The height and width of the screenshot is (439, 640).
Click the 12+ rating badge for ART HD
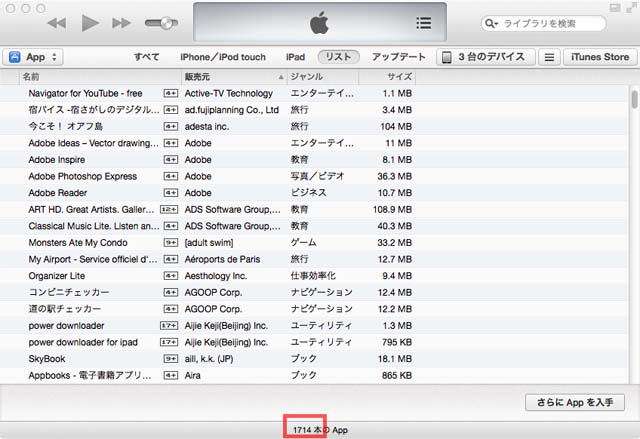tap(169, 210)
